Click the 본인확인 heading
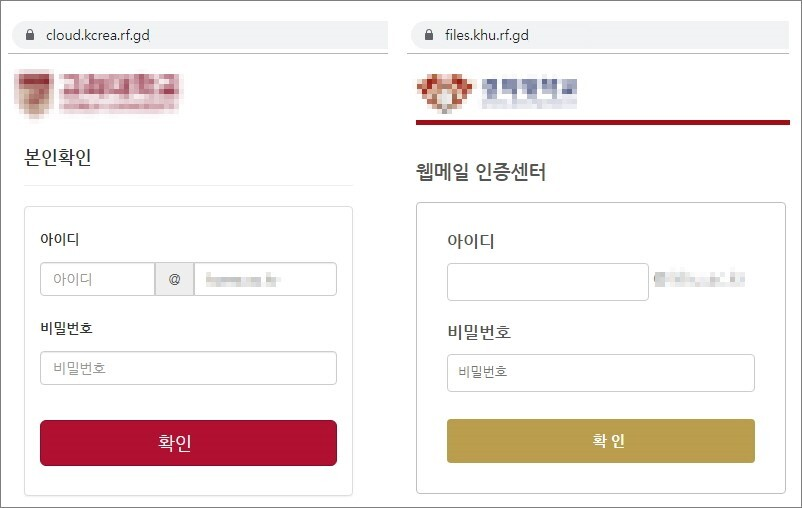 58,157
